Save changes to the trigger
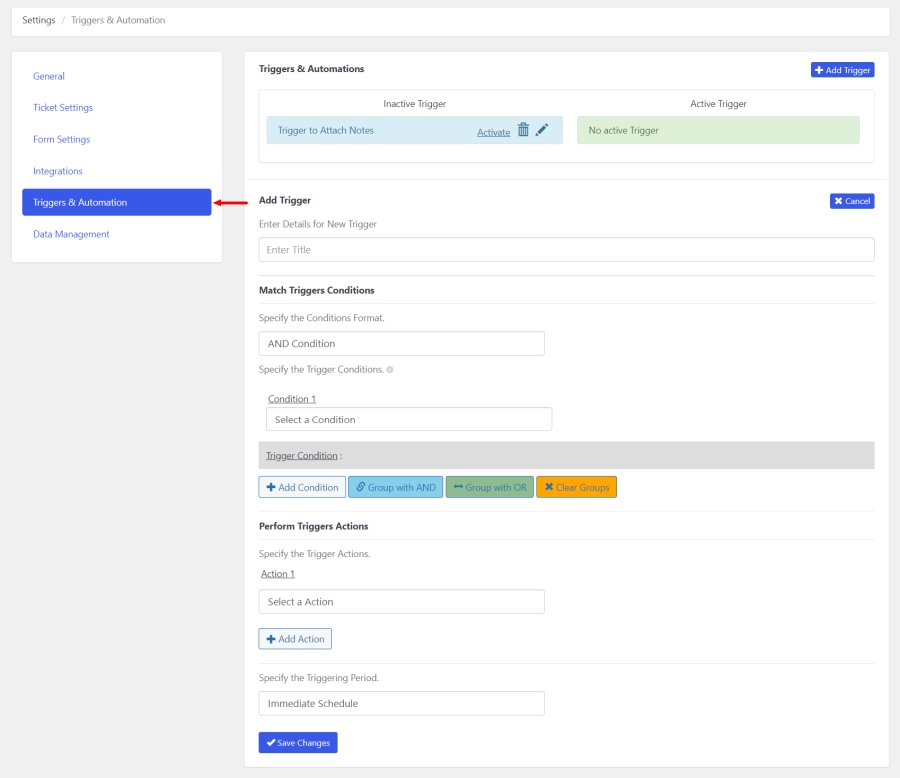Image resolution: width=900 pixels, height=778 pixels. point(298,743)
